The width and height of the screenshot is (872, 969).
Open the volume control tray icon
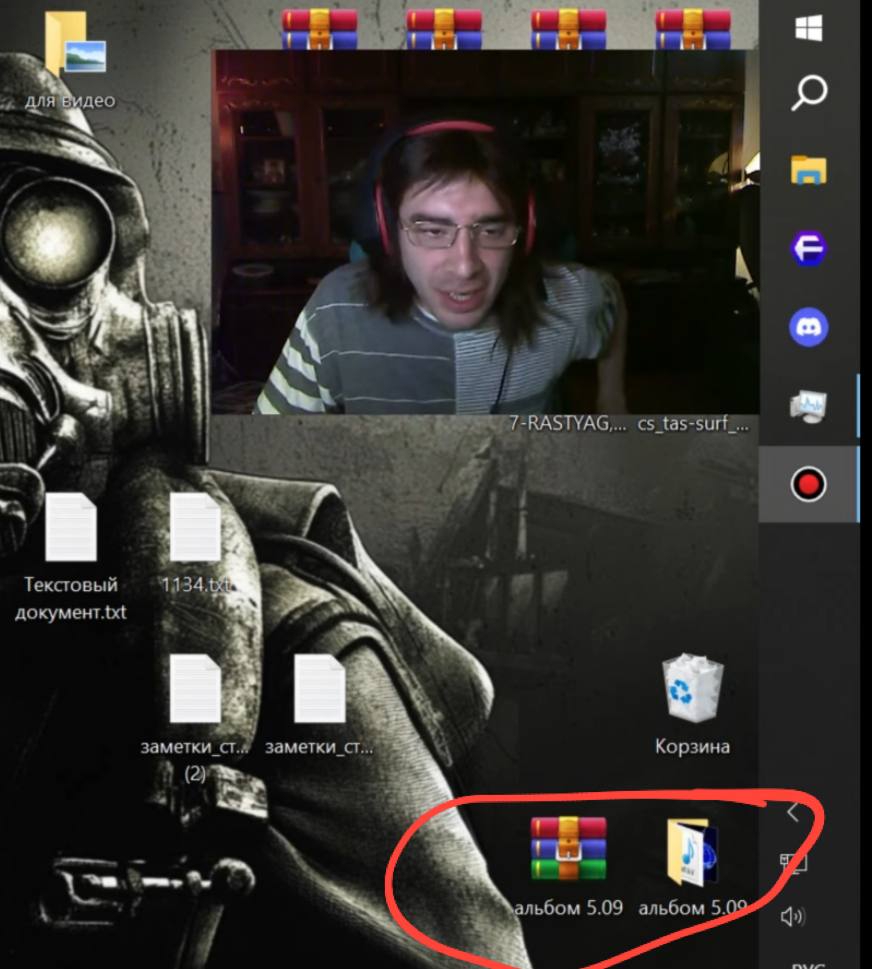point(794,916)
